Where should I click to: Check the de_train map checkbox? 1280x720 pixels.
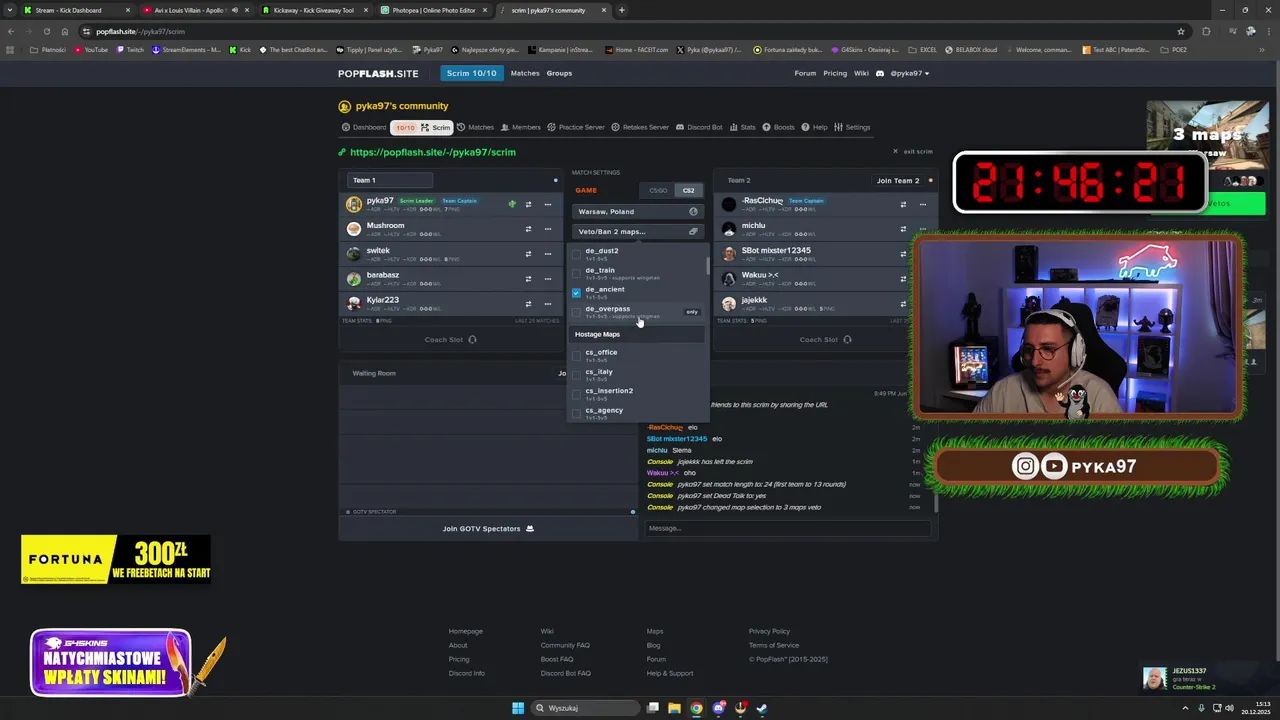576,273
